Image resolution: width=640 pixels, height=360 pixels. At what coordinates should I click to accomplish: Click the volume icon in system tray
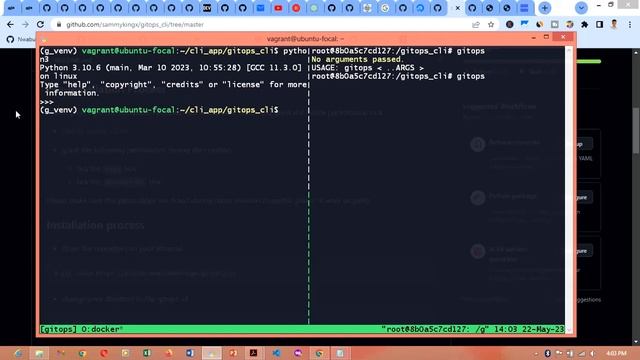[593, 353]
